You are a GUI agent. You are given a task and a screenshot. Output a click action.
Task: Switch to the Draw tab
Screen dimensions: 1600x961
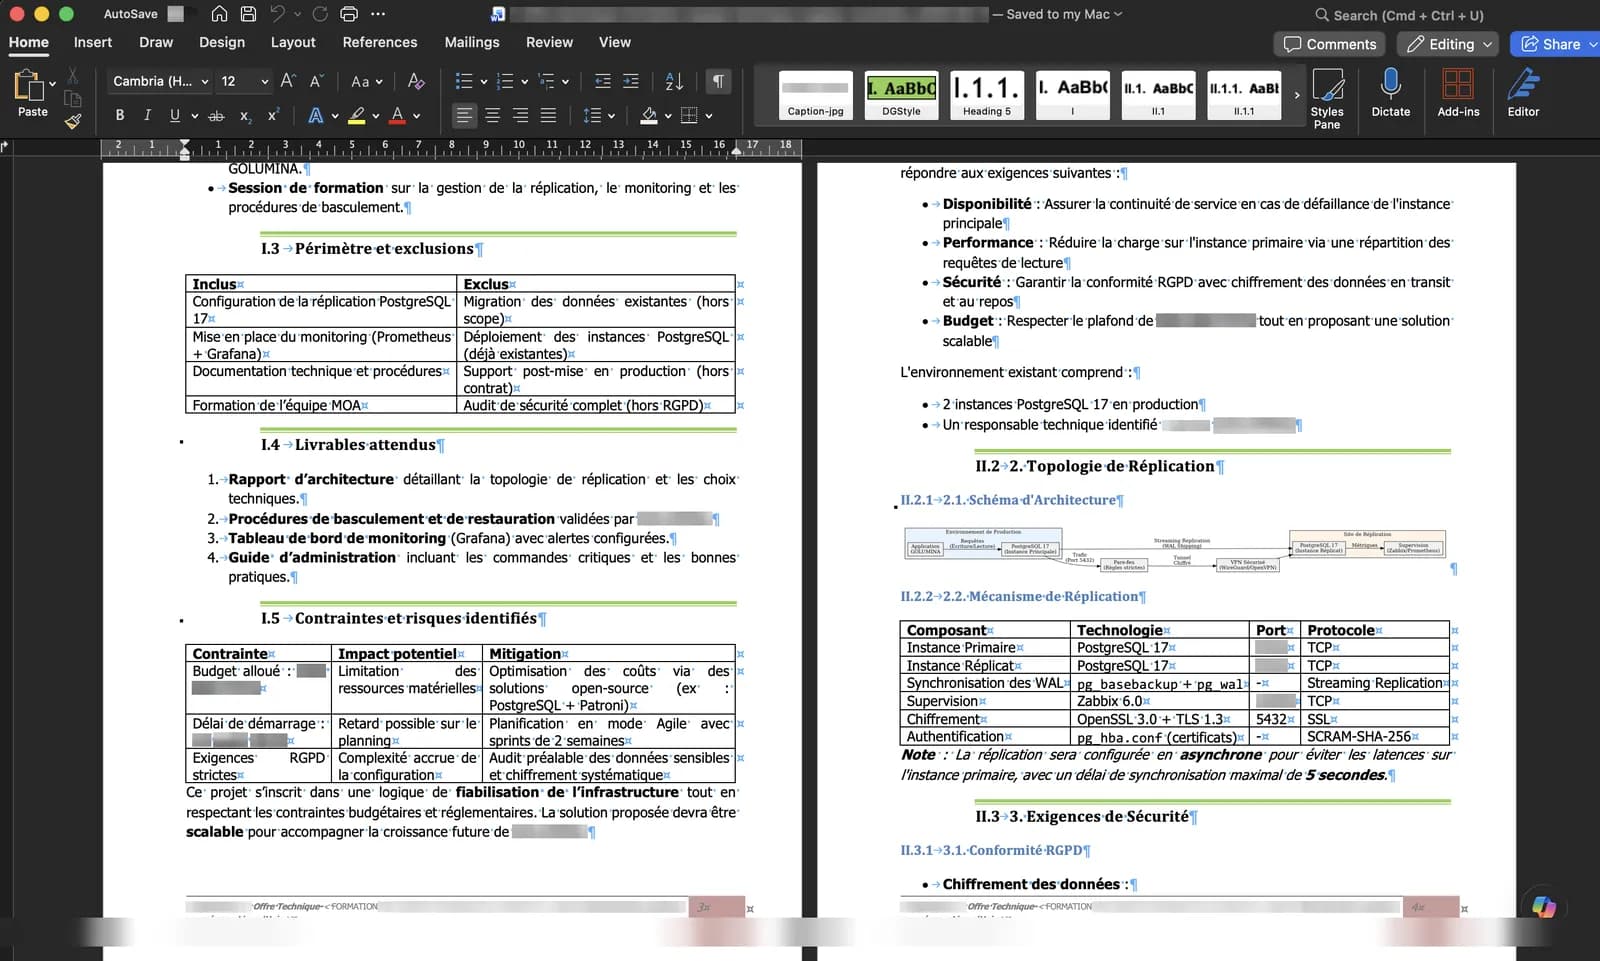156,42
